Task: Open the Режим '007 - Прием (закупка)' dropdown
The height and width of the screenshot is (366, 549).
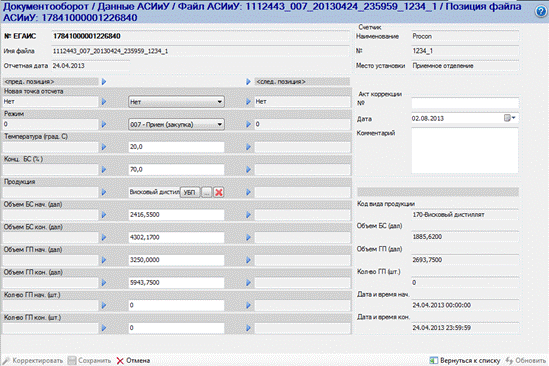Action: (x=176, y=124)
